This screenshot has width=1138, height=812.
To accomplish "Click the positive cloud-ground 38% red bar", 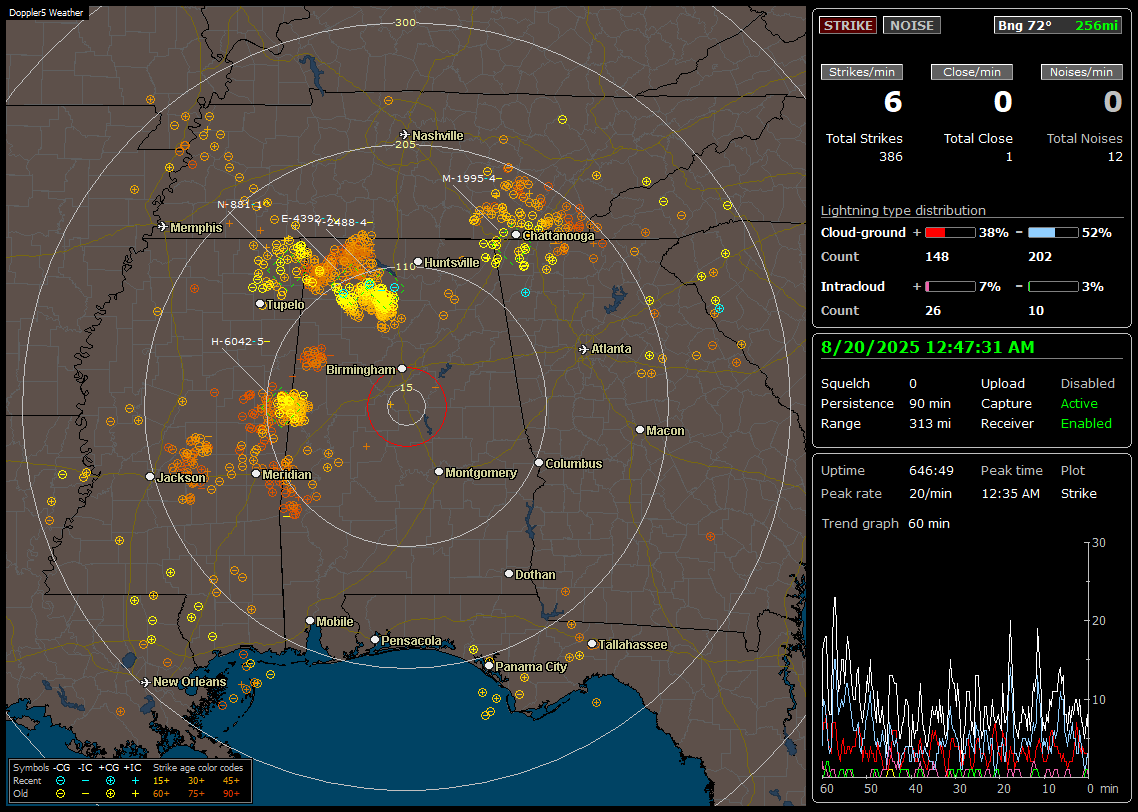I will point(950,232).
